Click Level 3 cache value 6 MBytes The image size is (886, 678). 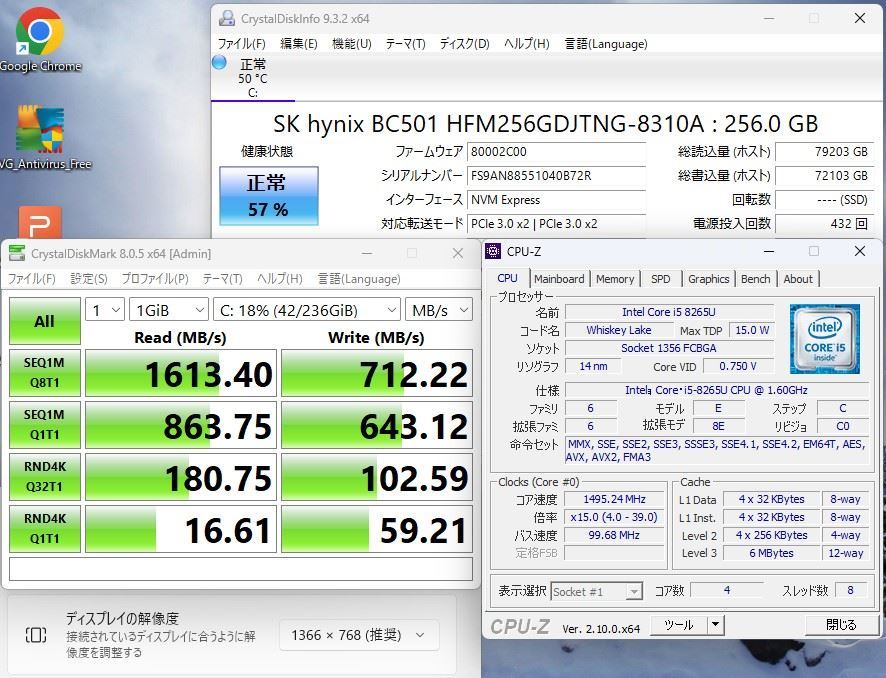(x=771, y=553)
